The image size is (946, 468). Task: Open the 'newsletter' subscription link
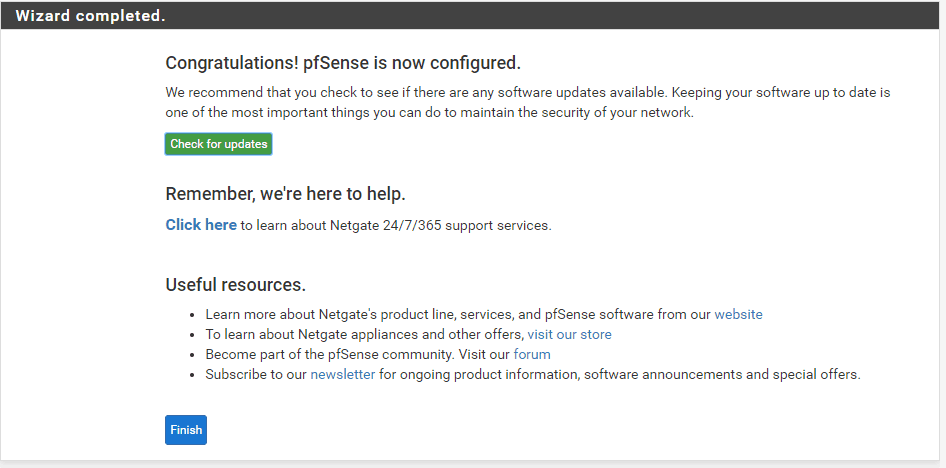343,374
